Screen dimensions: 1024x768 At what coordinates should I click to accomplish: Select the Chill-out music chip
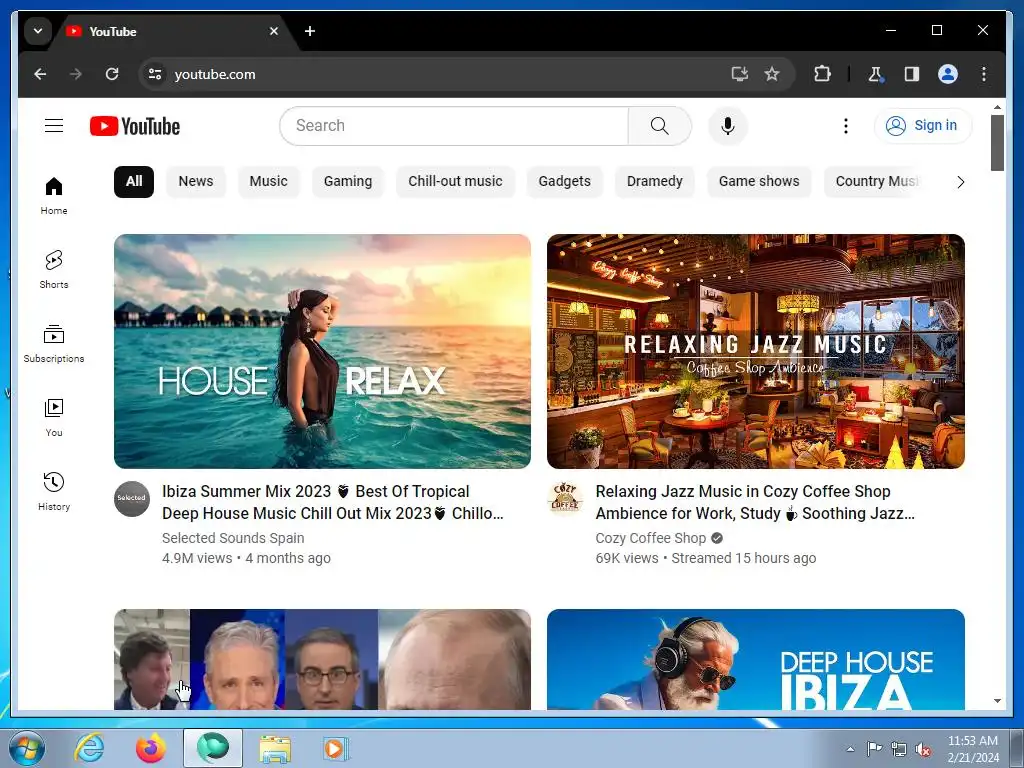point(455,182)
